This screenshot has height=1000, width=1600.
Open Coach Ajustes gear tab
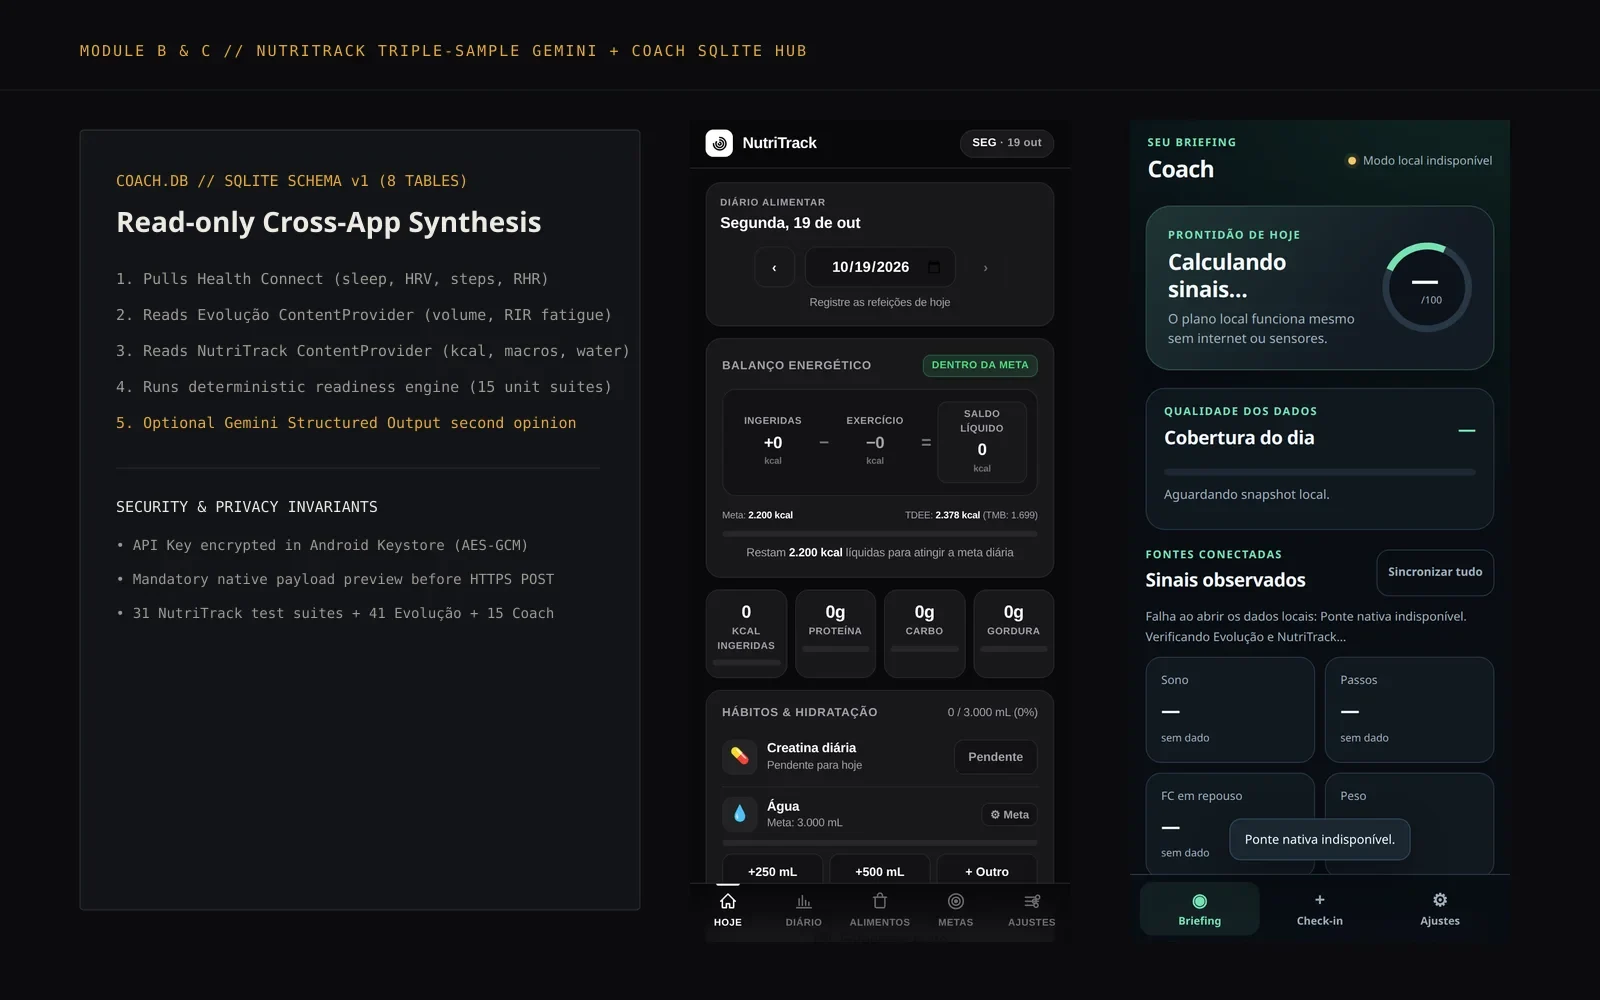click(1440, 909)
